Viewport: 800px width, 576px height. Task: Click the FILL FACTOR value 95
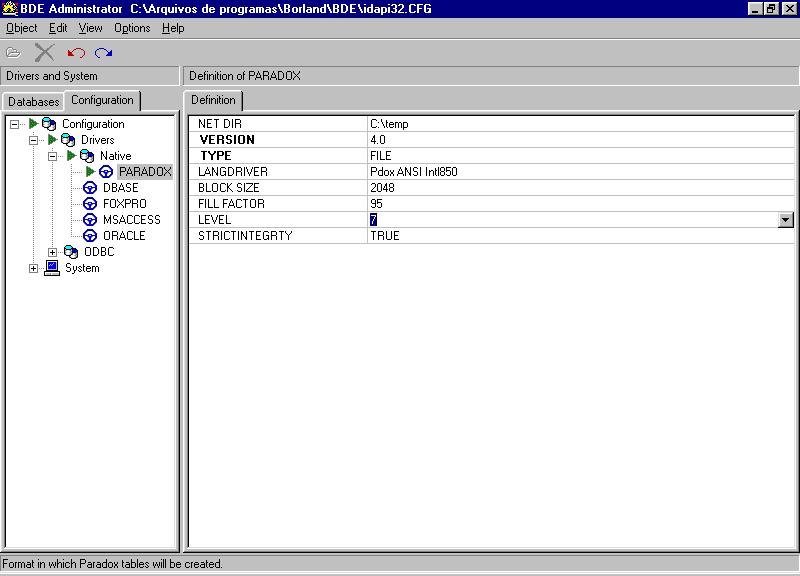[x=376, y=204]
